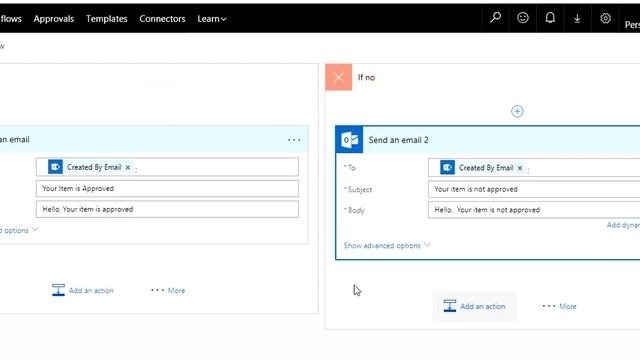The height and width of the screenshot is (360, 640).
Task: Click SharePoint icon in right Created By Email token
Action: (447, 167)
